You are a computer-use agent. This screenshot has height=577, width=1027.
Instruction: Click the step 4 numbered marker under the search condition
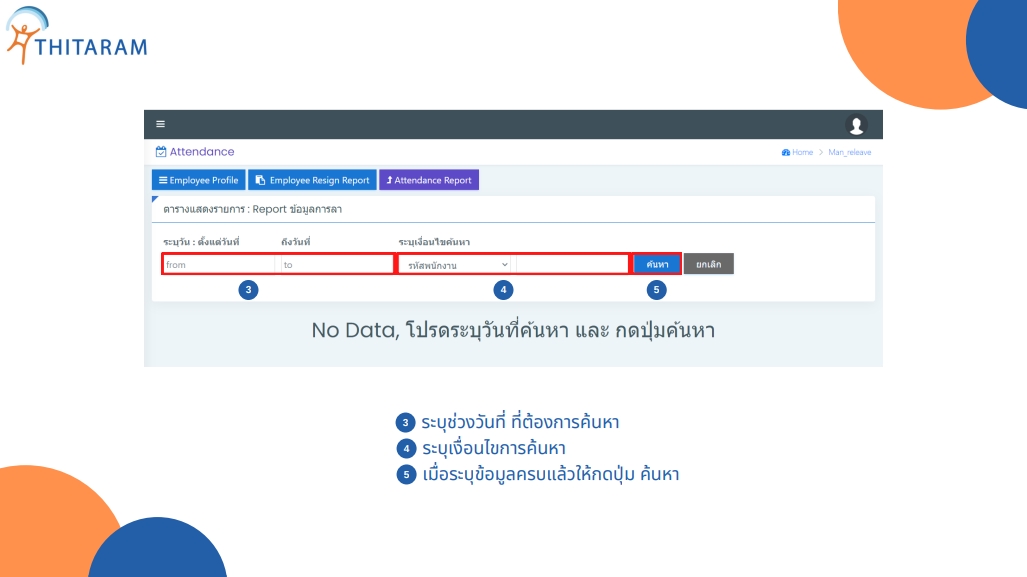[504, 290]
